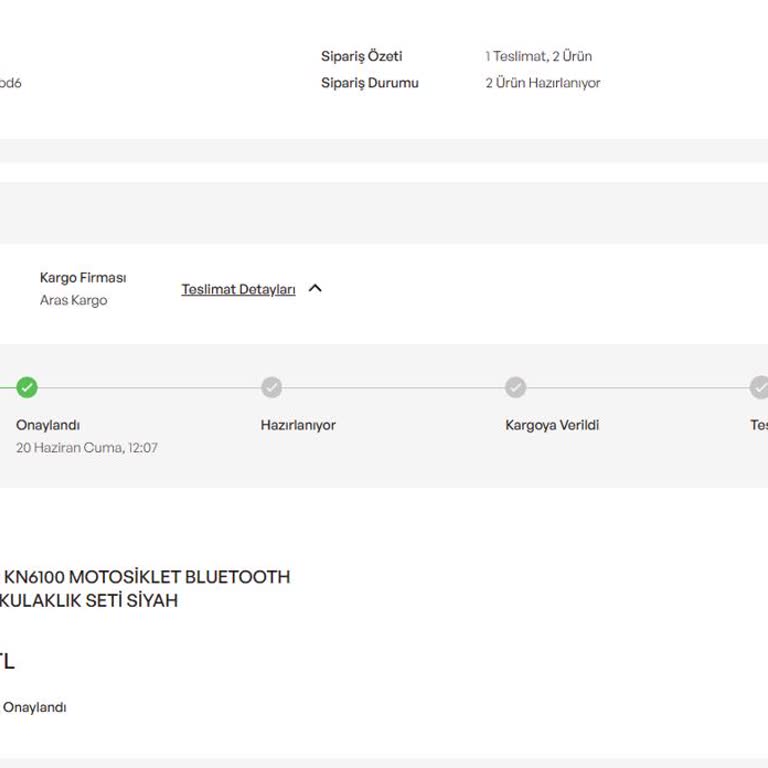768x768 pixels.
Task: Click the progress line between Onaylandı and Hazırlanıyor
Action: click(x=150, y=387)
